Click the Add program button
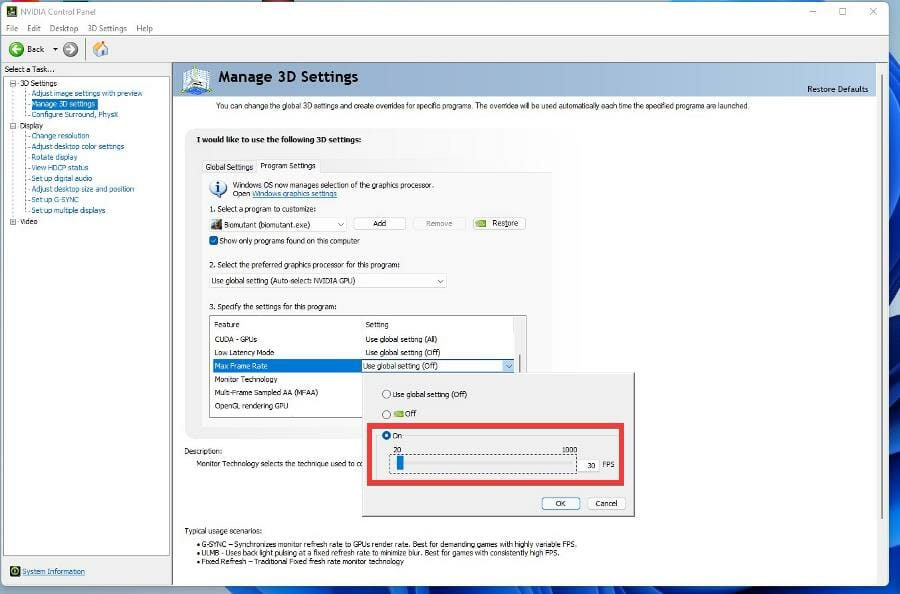 point(379,223)
